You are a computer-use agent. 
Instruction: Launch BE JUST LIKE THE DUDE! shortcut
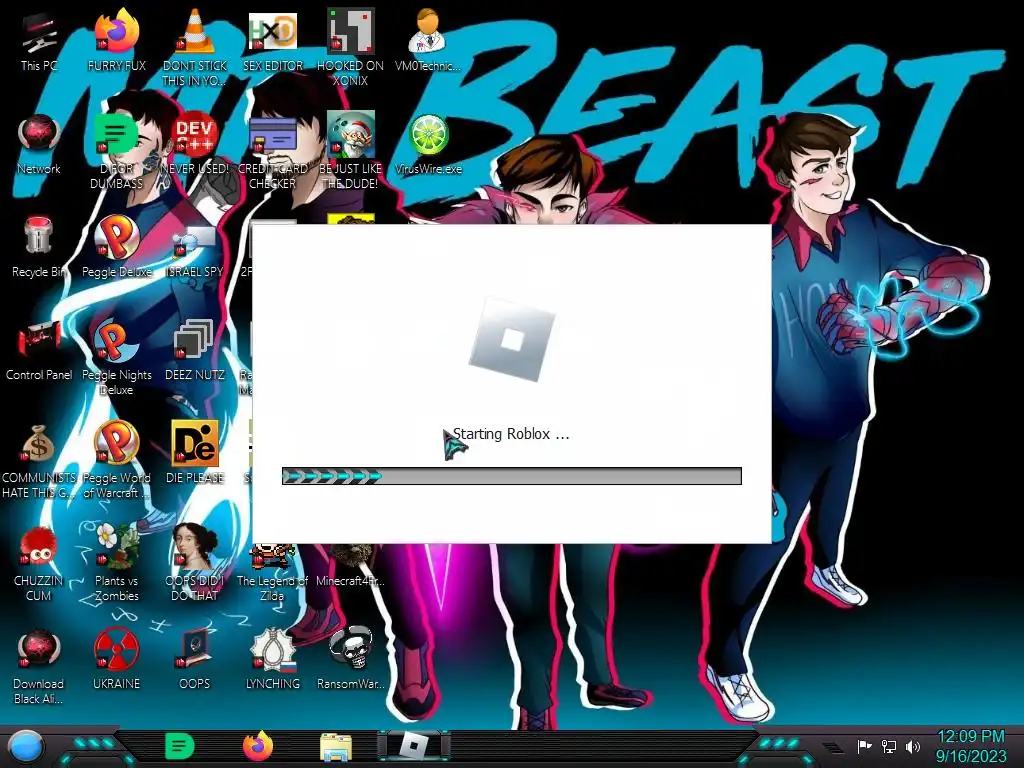tap(351, 150)
